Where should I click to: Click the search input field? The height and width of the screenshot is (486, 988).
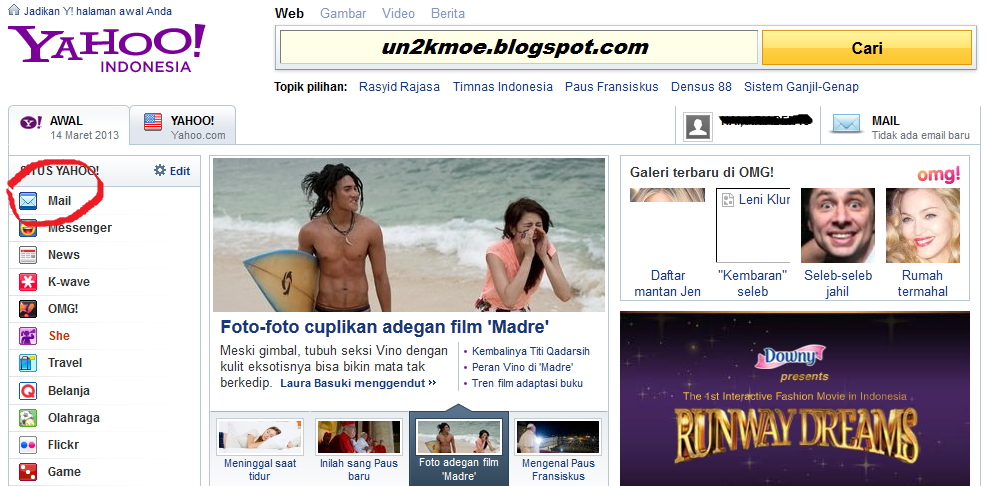(519, 48)
